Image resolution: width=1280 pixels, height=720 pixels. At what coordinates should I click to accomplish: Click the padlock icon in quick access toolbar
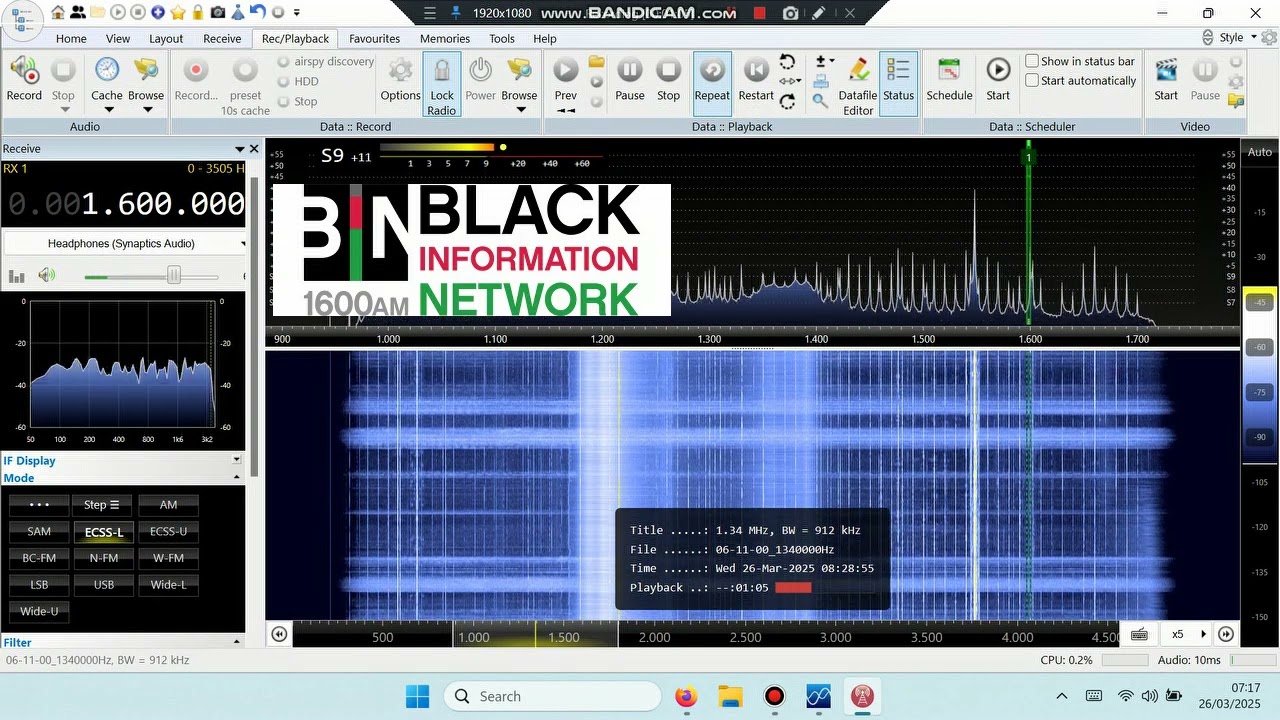pos(199,13)
